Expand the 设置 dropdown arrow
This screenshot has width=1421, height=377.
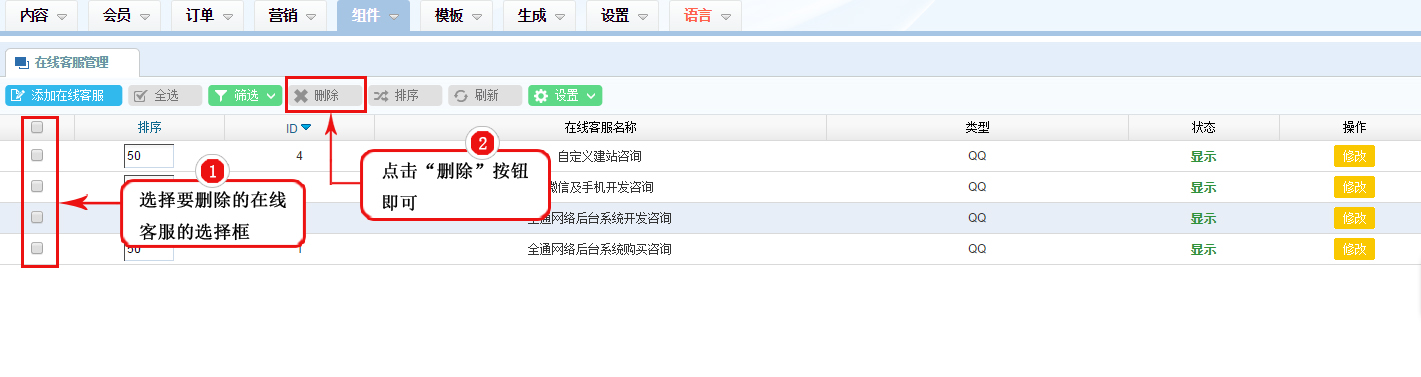[x=591, y=96]
